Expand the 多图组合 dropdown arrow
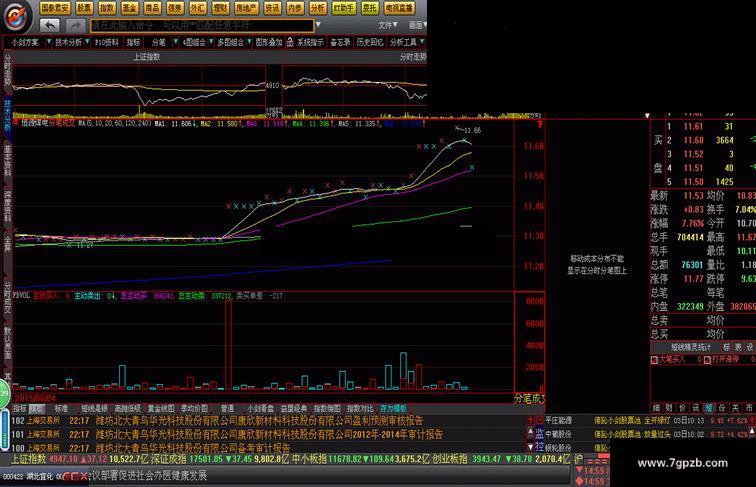The height and width of the screenshot is (487, 756). tap(249, 42)
